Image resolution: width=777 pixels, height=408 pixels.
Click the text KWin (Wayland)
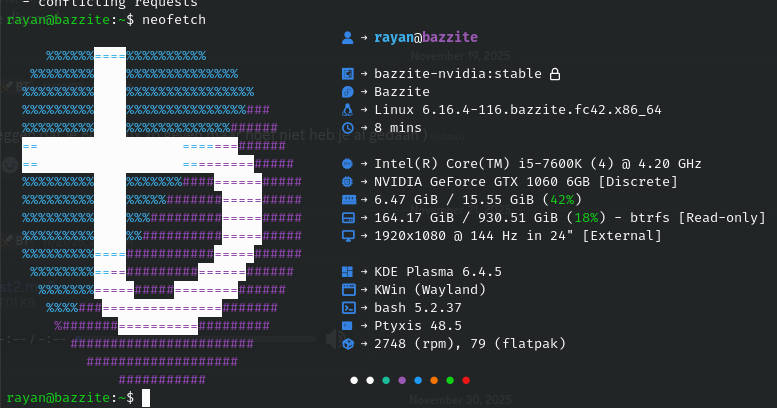(430, 290)
